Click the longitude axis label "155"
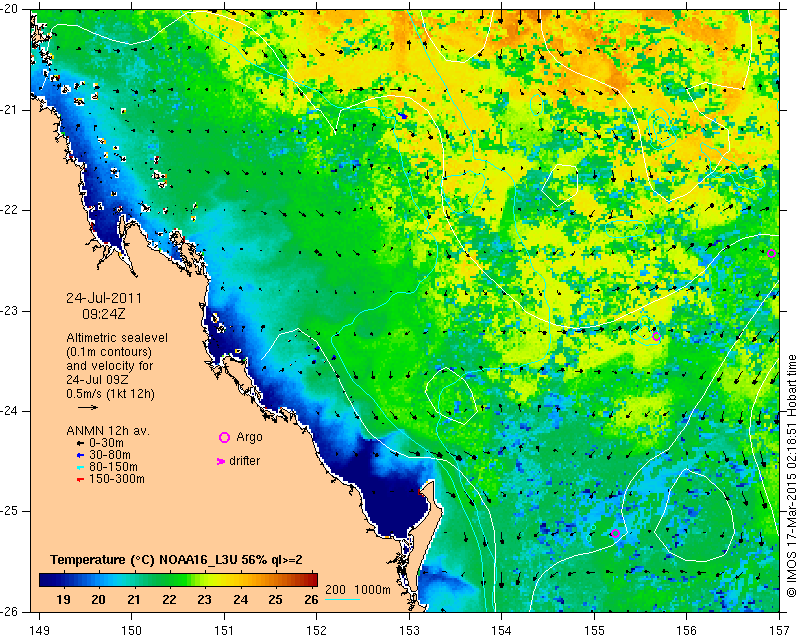This screenshot has height=640, width=800. coord(594,631)
